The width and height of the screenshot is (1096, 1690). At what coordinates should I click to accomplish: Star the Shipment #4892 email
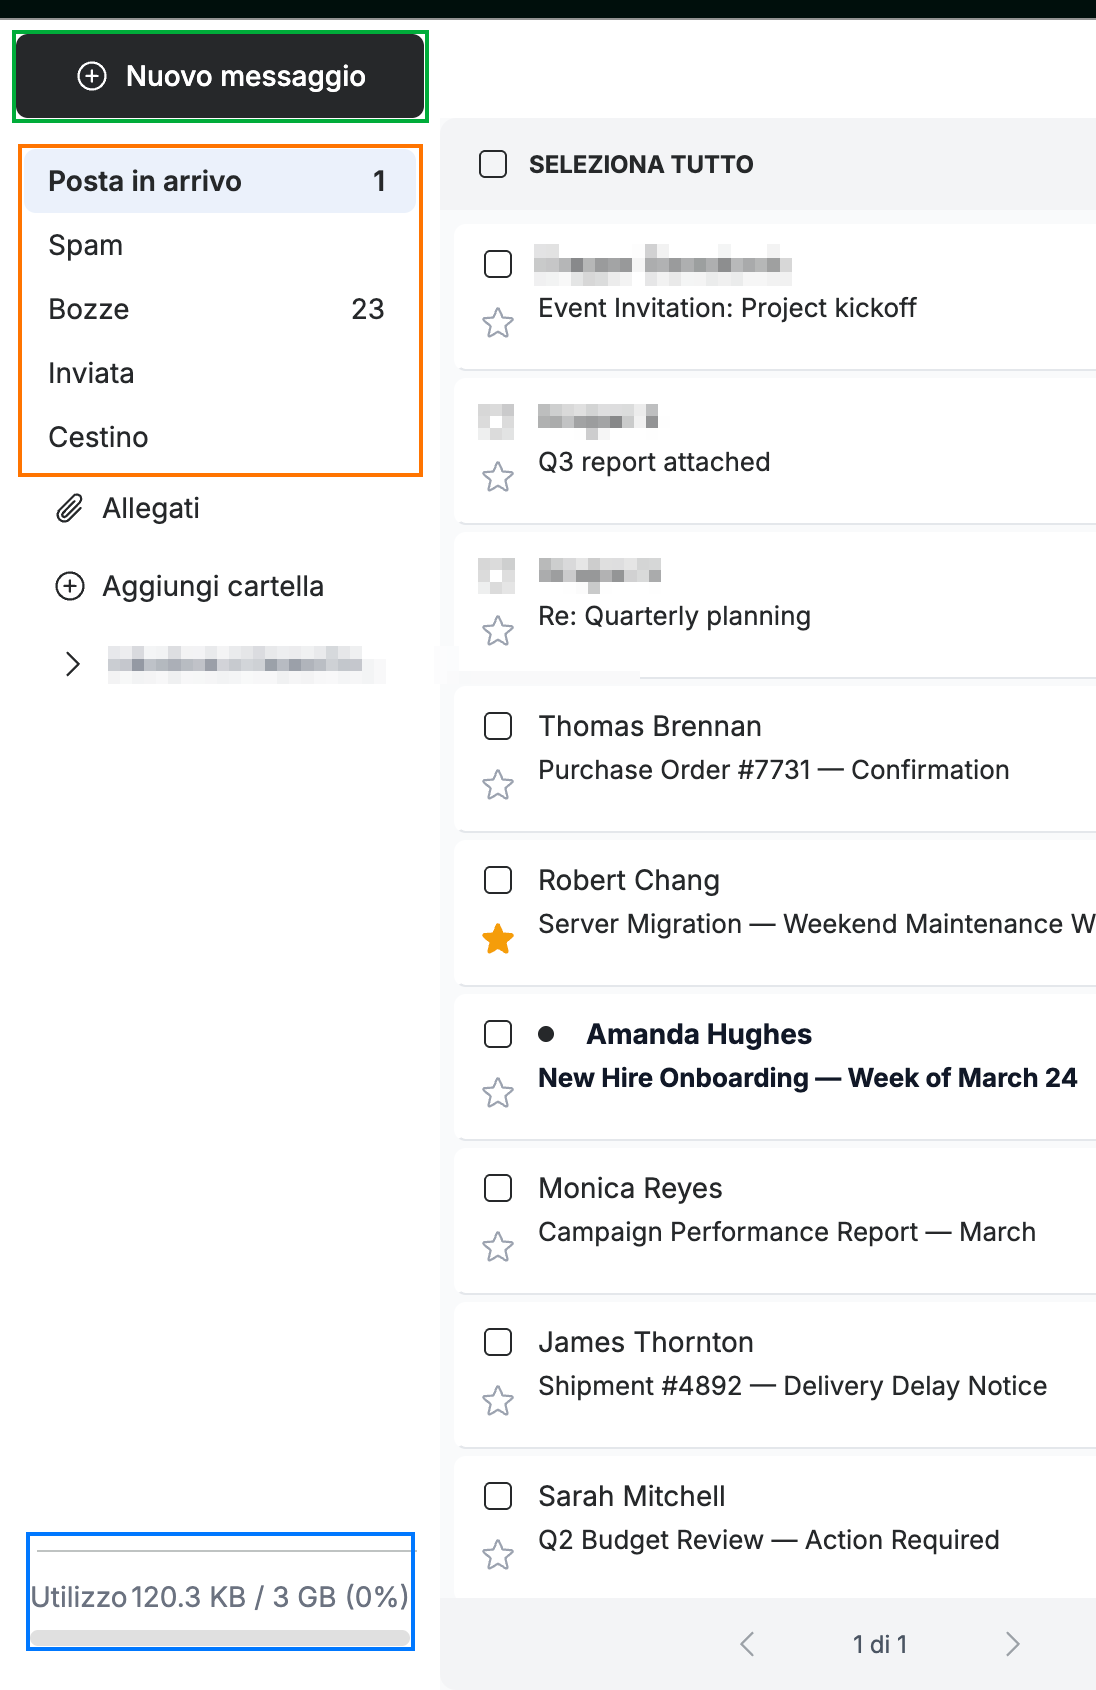point(498,1401)
